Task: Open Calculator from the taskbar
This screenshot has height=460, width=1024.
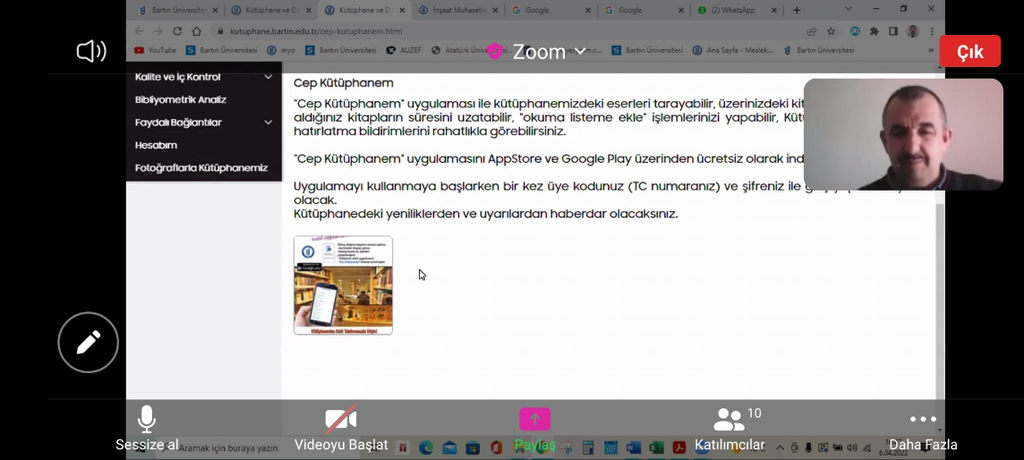Action: [588, 448]
